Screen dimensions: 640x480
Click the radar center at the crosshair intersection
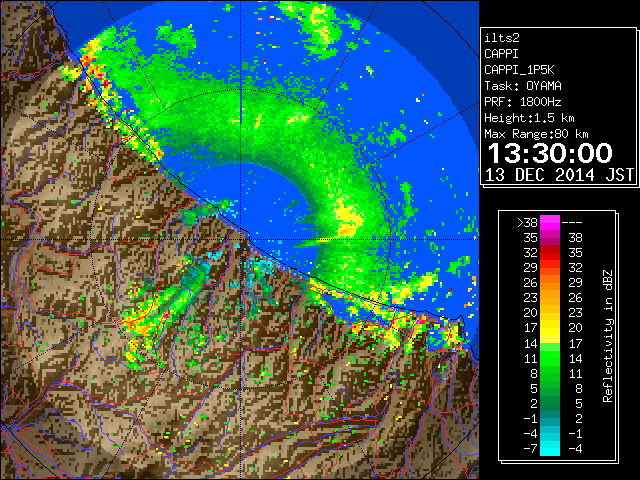tap(241, 239)
